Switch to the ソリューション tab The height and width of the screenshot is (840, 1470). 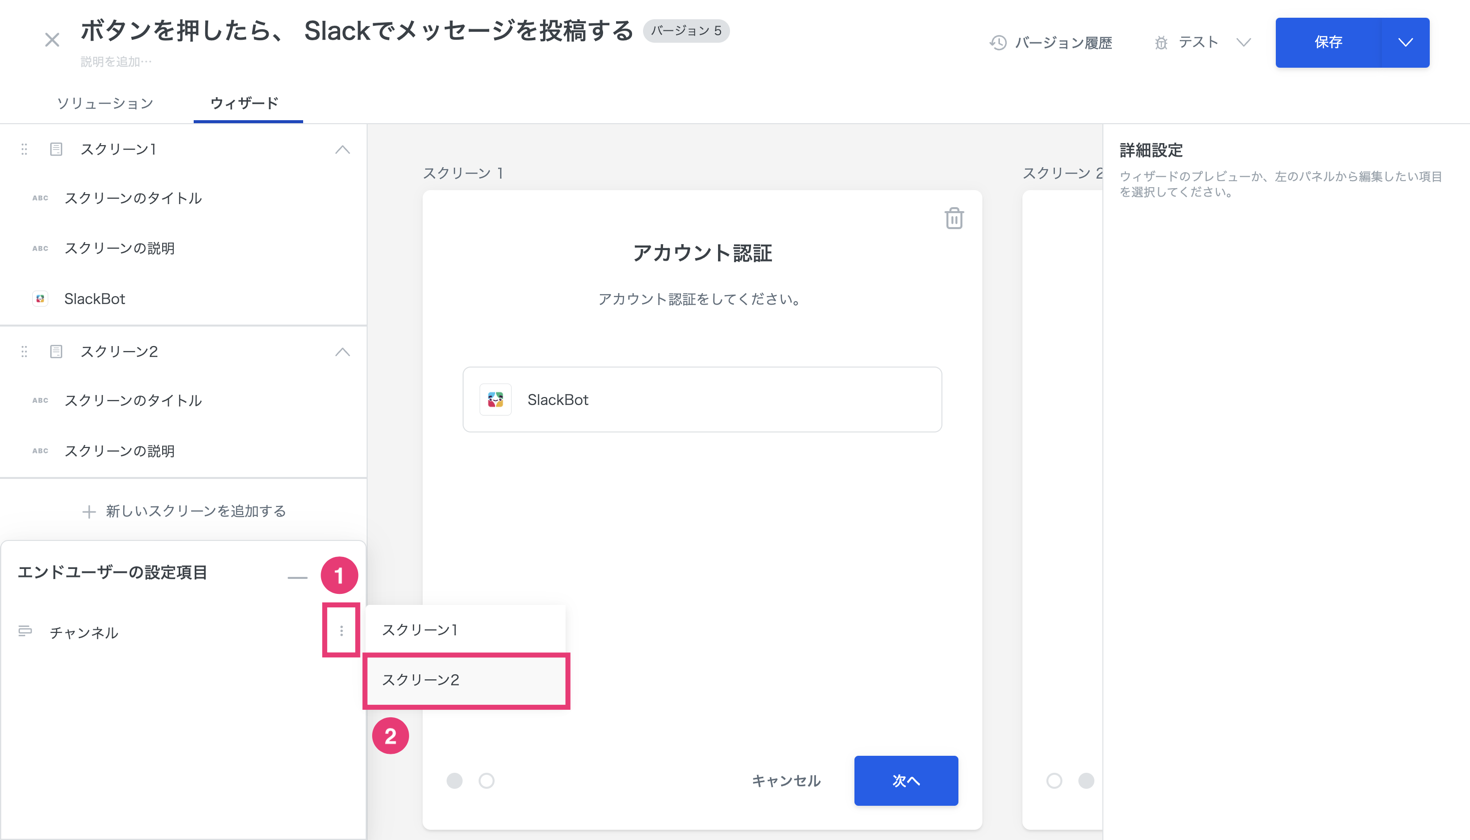105,103
